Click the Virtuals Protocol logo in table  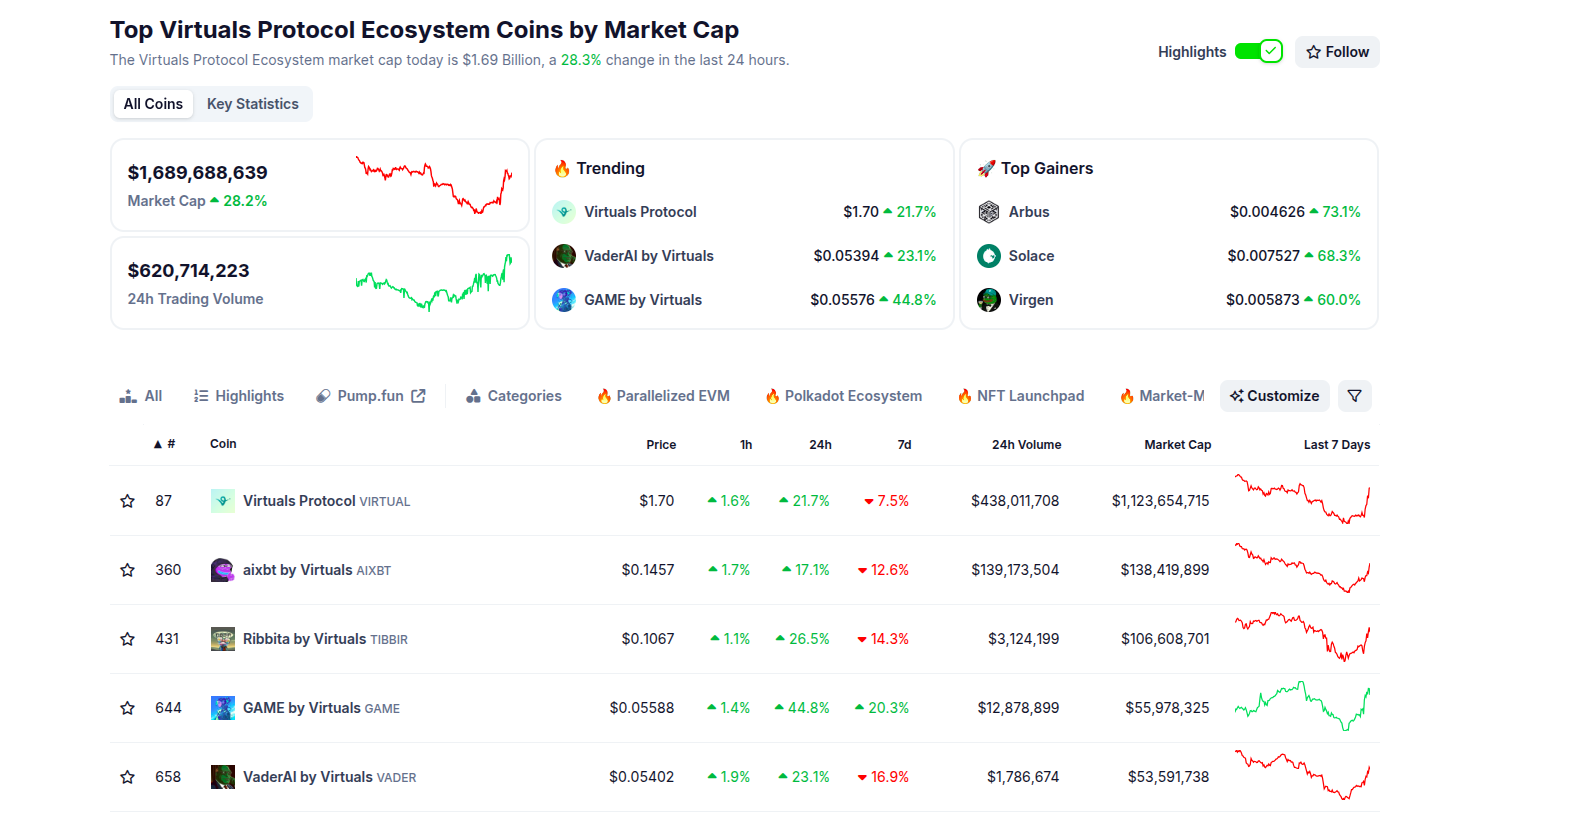pyautogui.click(x=223, y=501)
